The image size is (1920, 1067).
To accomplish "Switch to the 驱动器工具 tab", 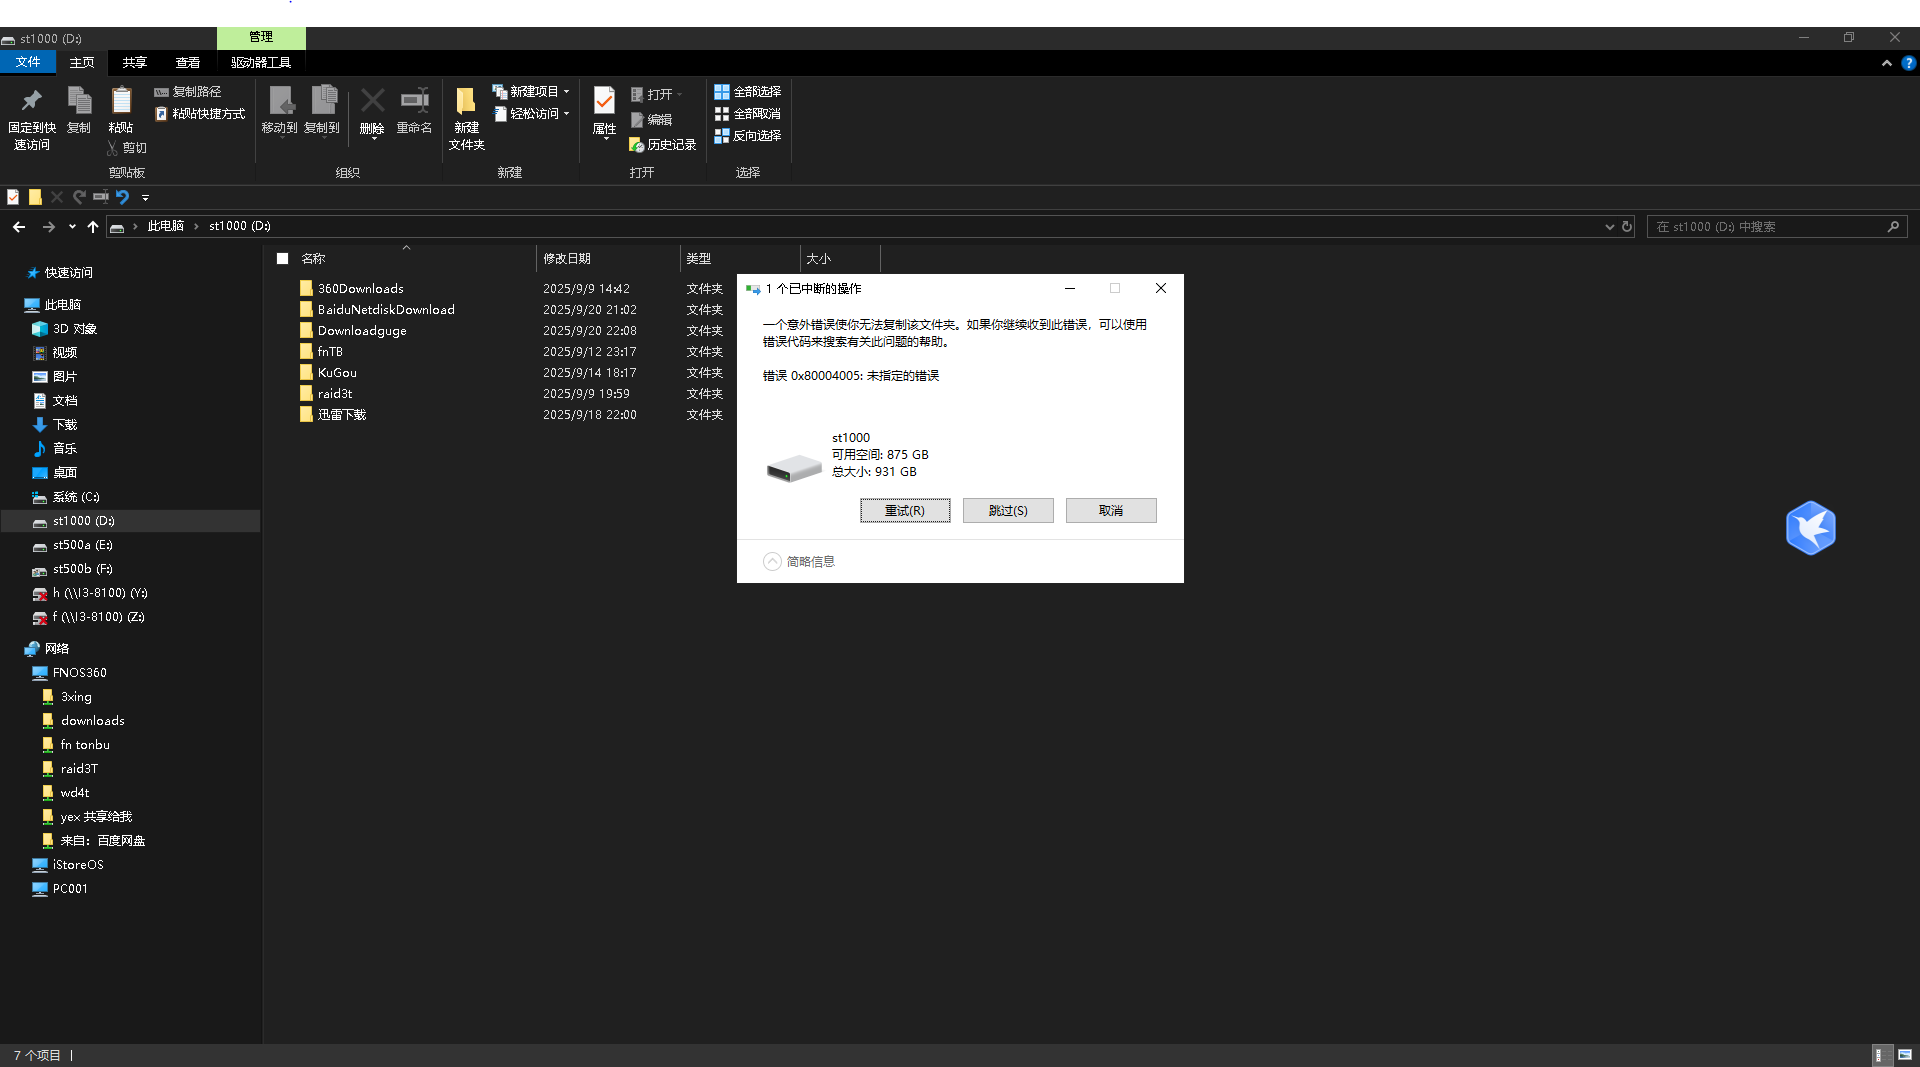I will [x=261, y=62].
